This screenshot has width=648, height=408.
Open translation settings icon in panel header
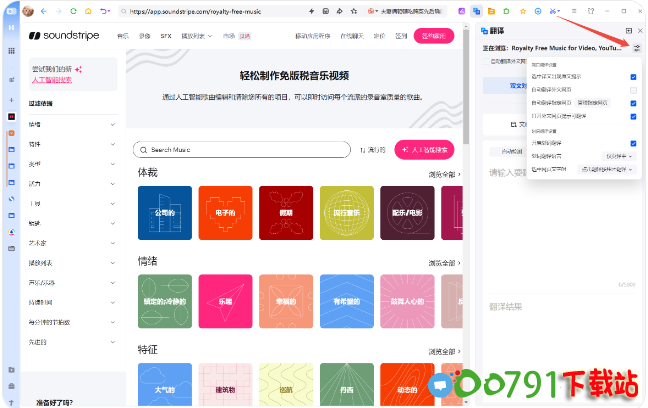(x=637, y=47)
